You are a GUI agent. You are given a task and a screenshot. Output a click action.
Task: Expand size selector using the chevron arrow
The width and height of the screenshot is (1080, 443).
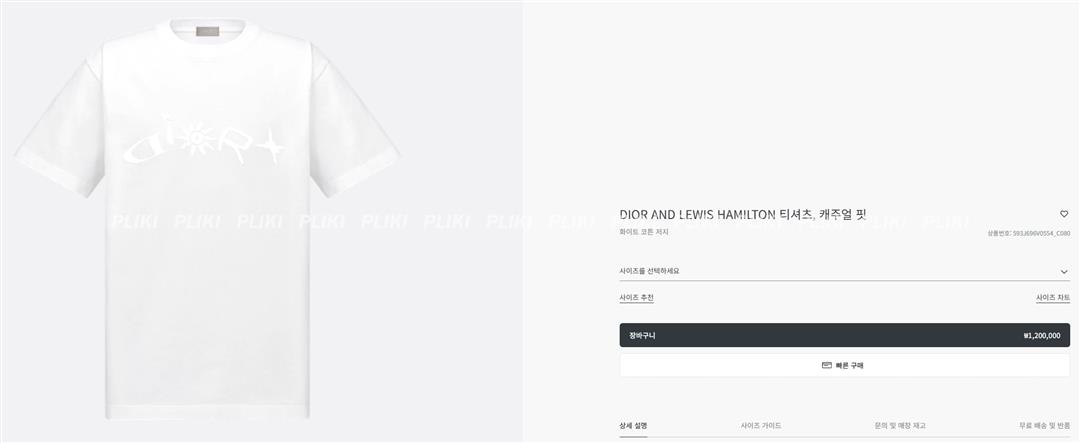coord(1064,271)
